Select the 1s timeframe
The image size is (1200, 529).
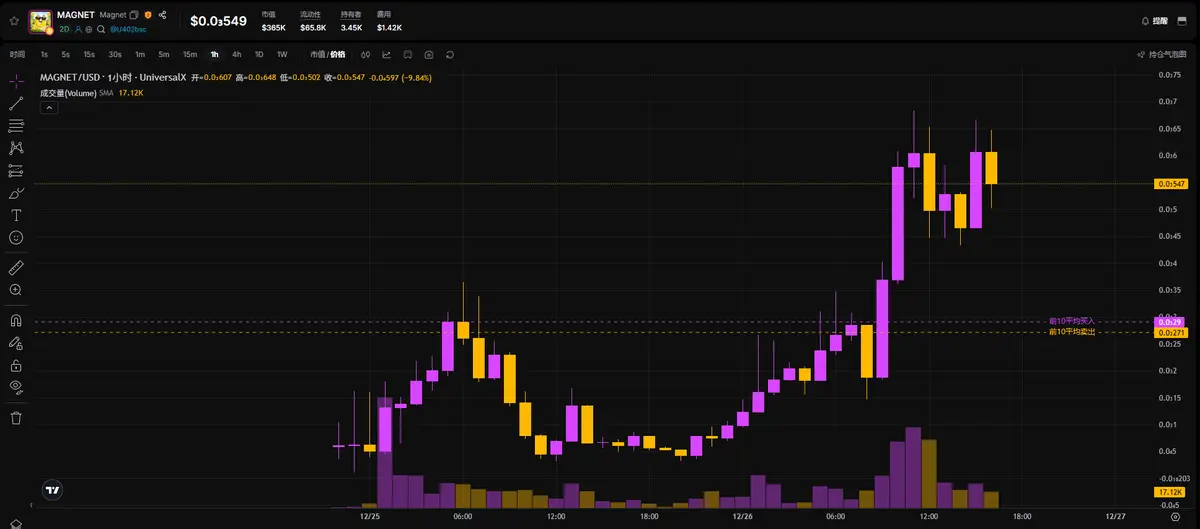(x=44, y=54)
